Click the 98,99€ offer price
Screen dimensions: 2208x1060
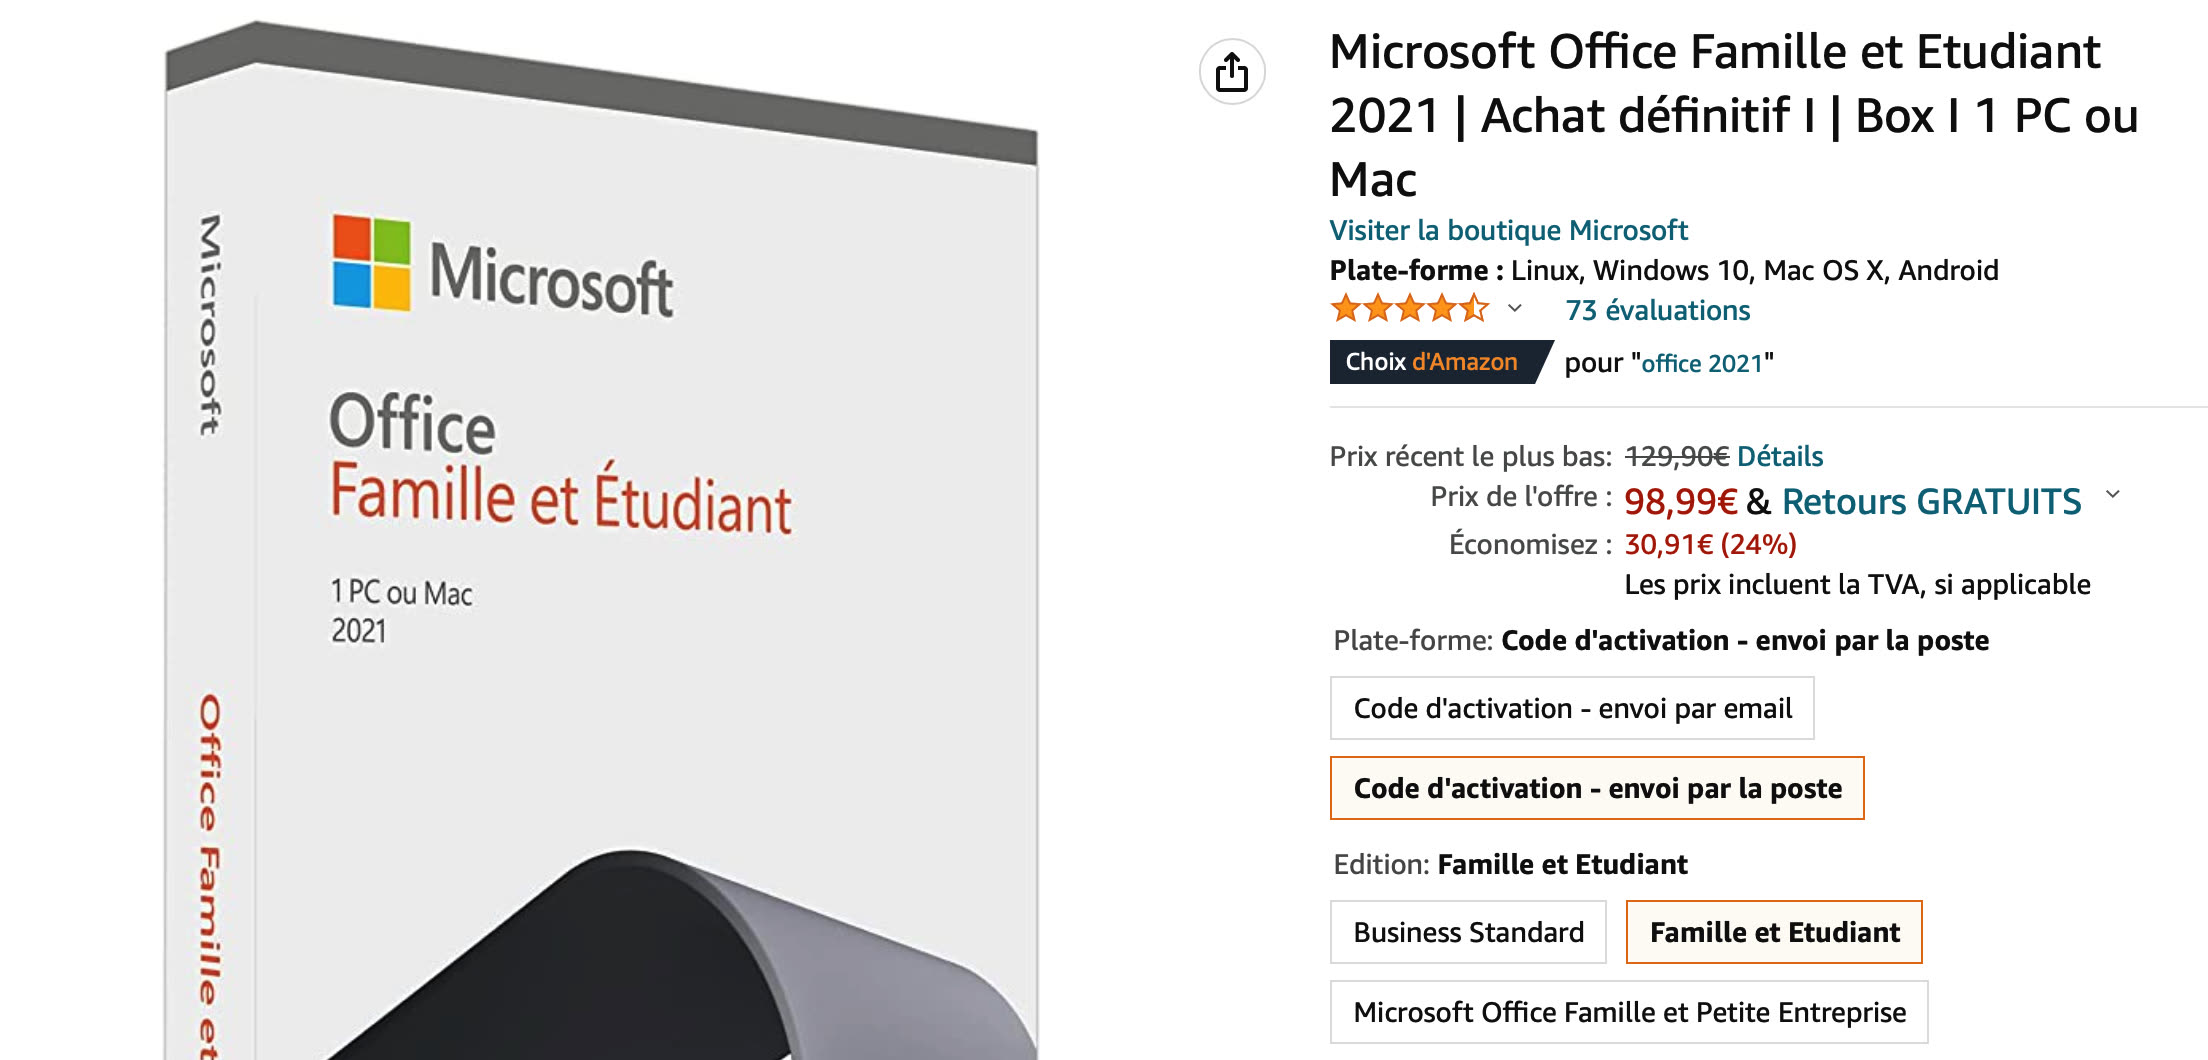1680,501
